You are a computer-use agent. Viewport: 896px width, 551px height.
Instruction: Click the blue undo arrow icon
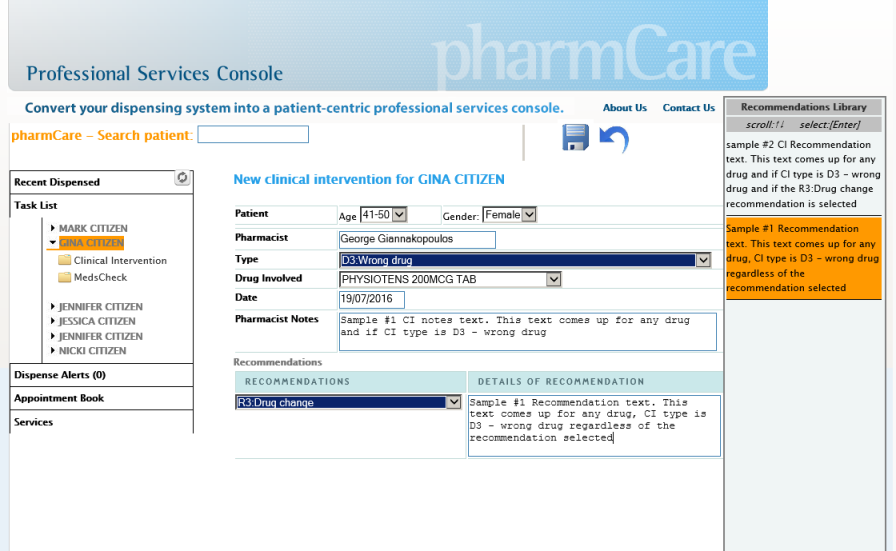coord(614,139)
